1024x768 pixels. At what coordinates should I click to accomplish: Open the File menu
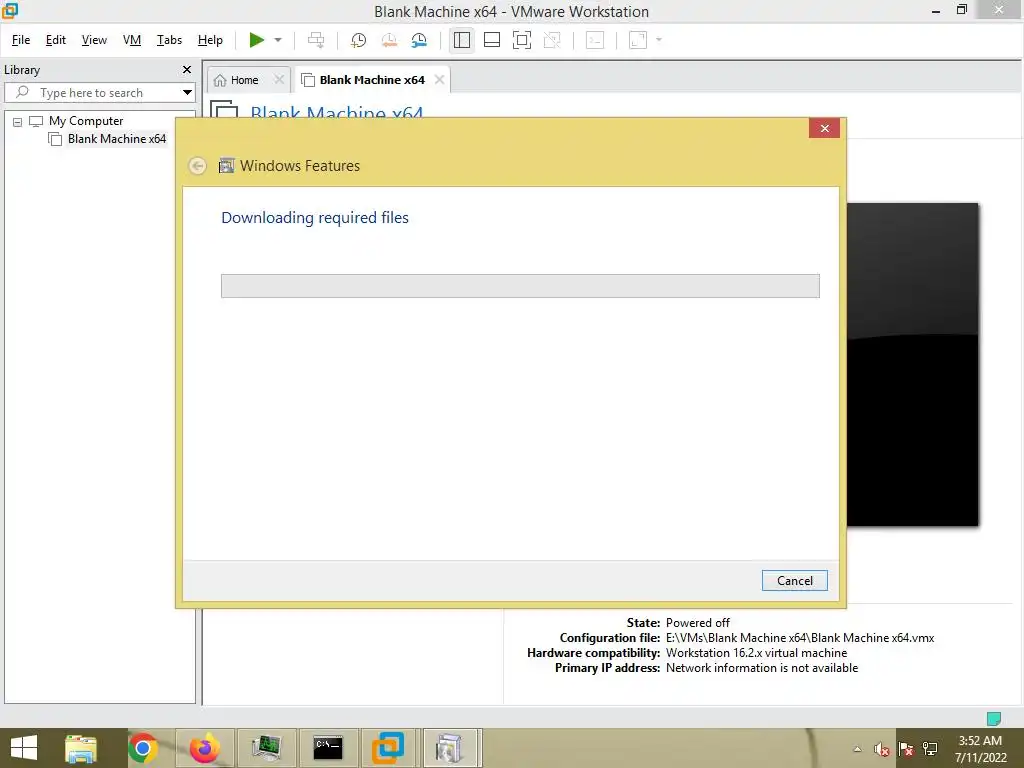[x=21, y=40]
